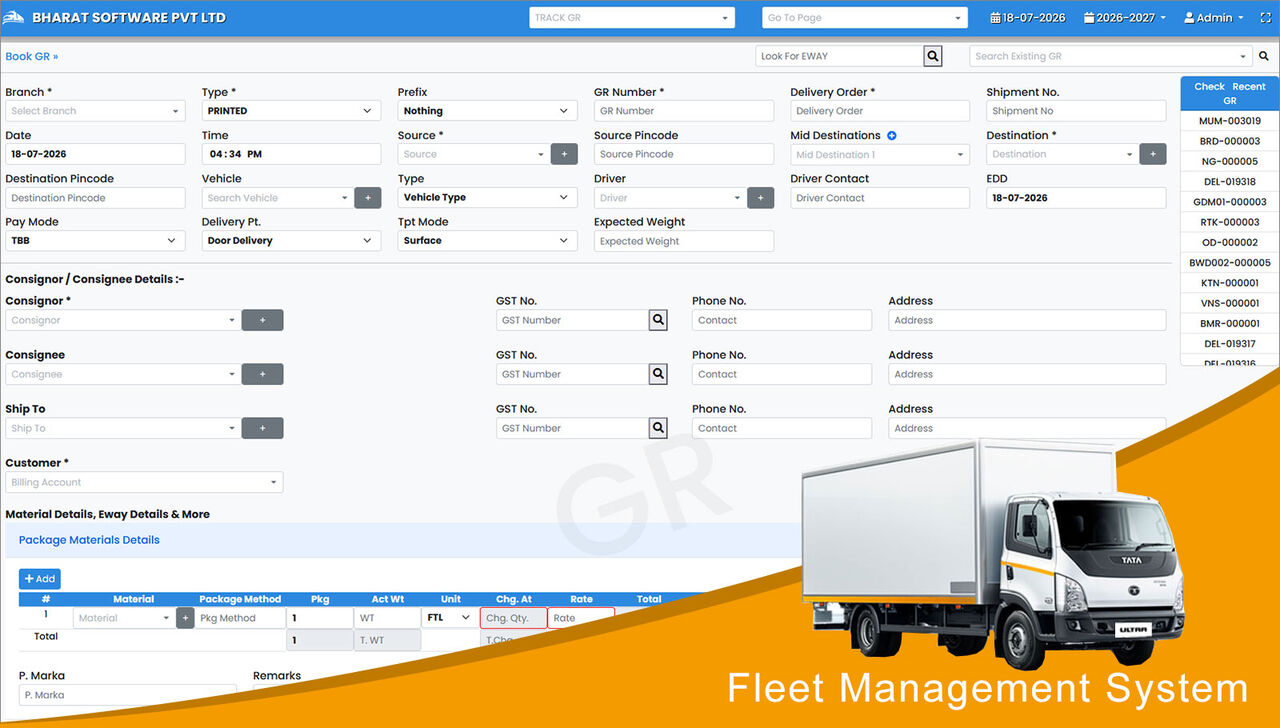Click the Shipment No input field

[x=1076, y=111]
